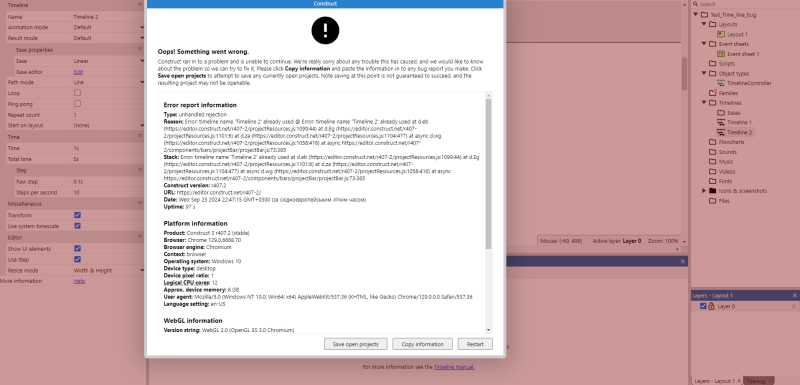The height and width of the screenshot is (385, 800).
Task: Uncheck Use system timescale checkbox
Action: [78, 226]
